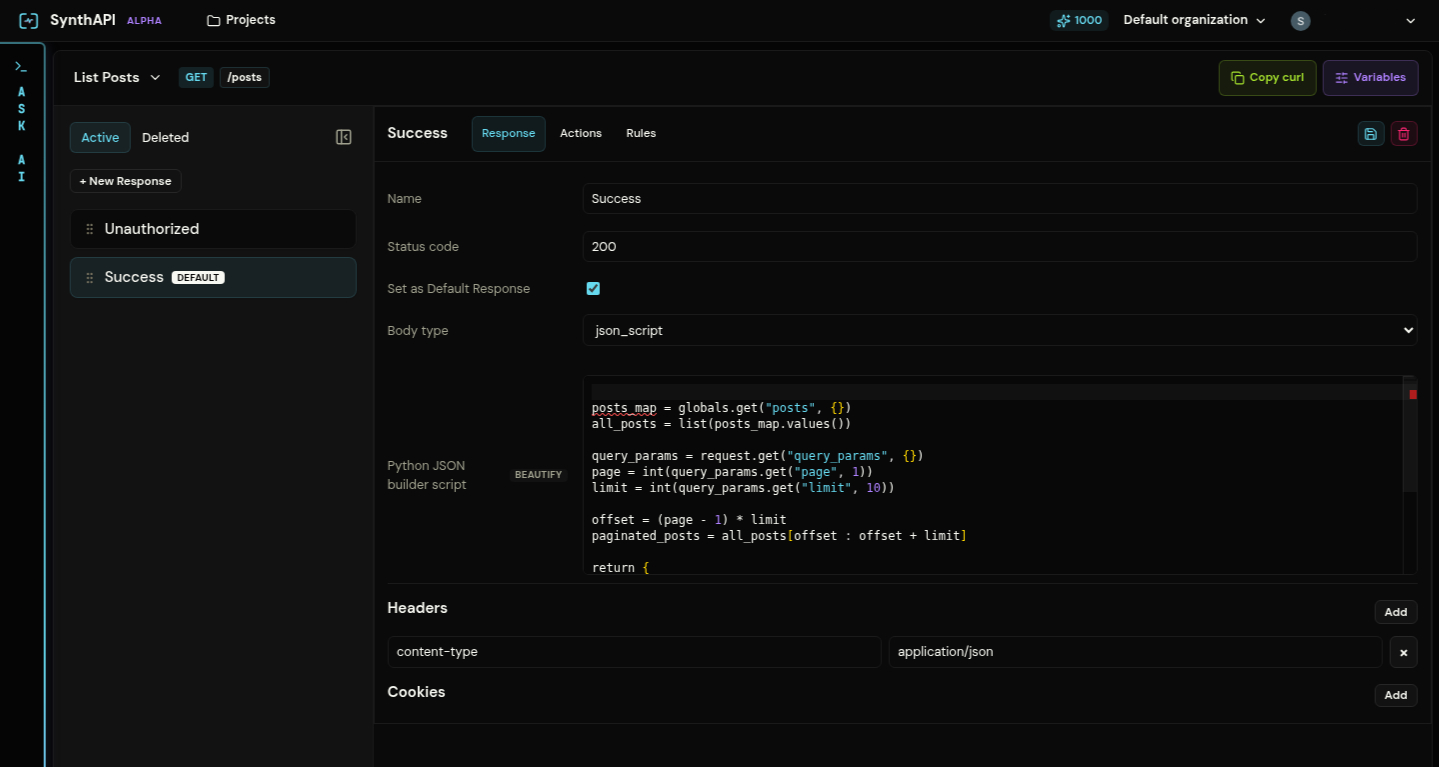Add a new cookie with Add button

(x=1396, y=695)
